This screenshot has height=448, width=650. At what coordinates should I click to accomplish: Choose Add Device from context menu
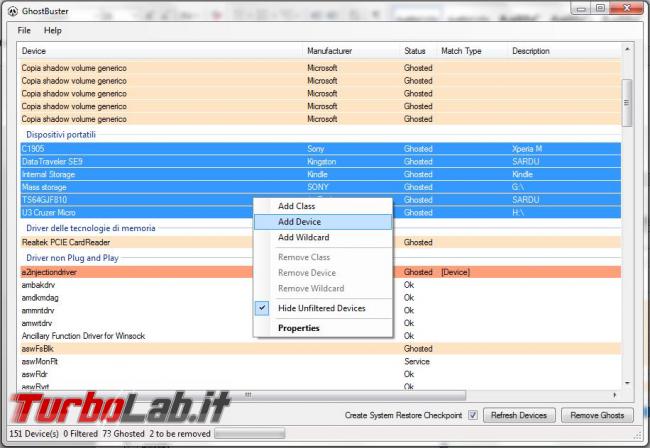point(323,222)
